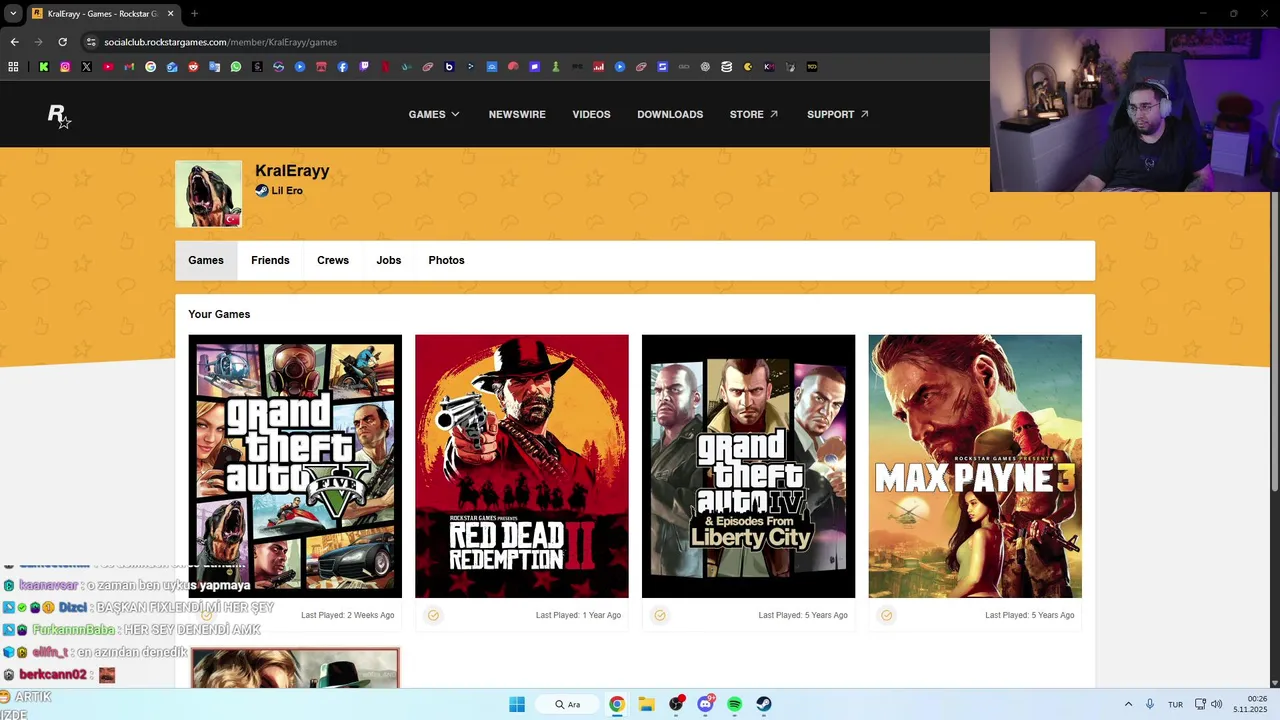Switch to the Jobs tab

point(389,260)
